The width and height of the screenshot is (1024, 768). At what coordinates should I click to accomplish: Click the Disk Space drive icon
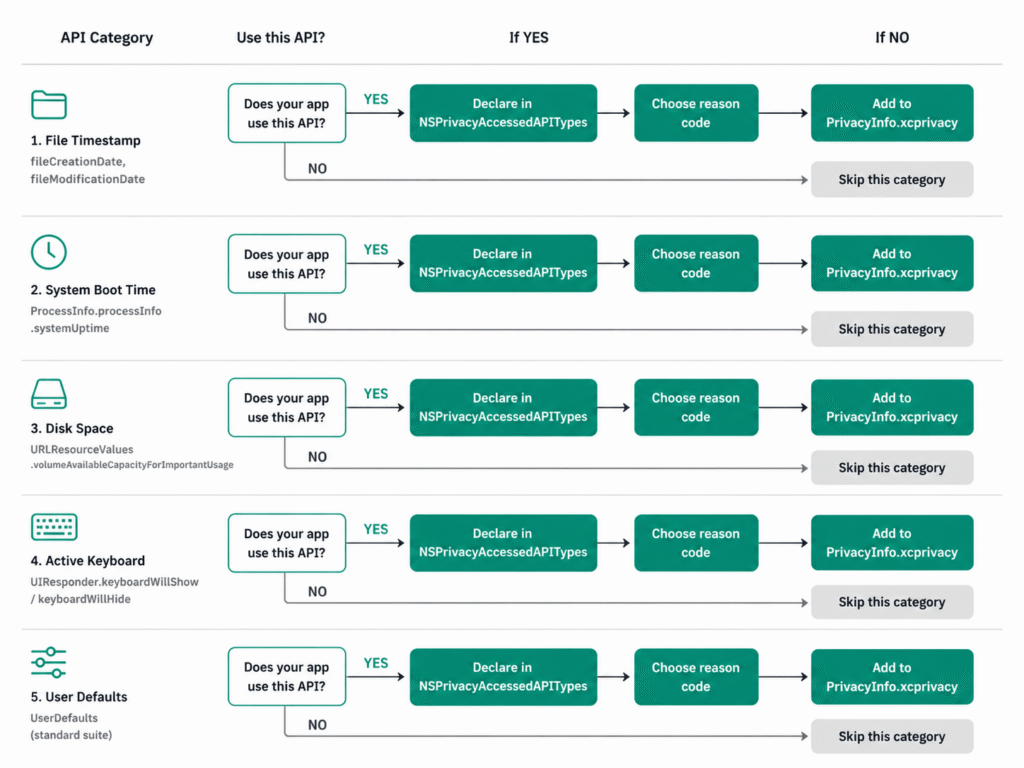point(49,394)
